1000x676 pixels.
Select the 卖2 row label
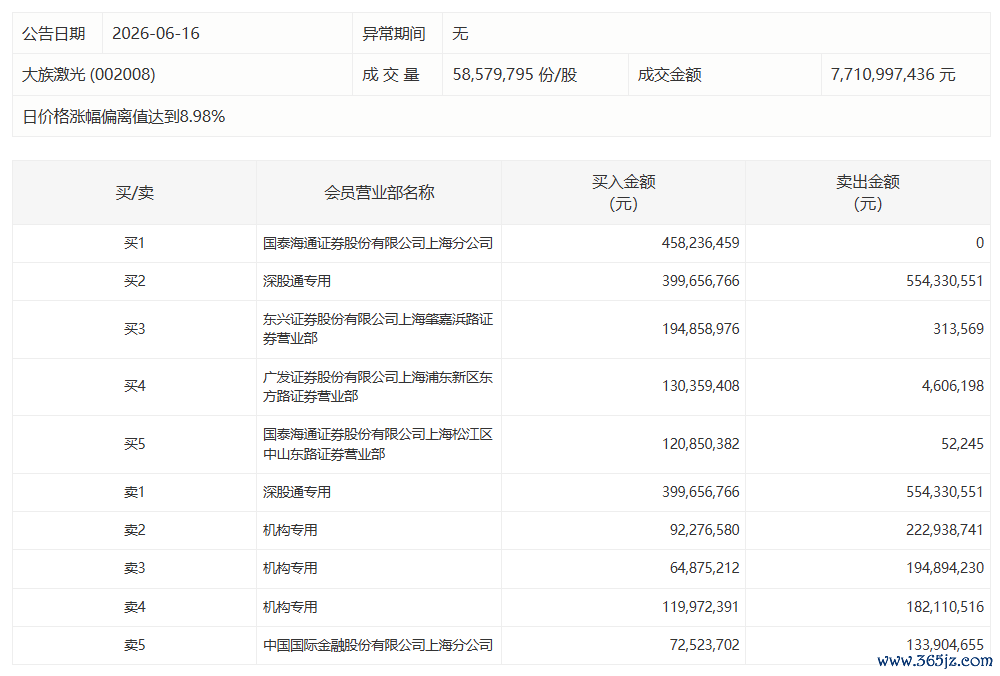[x=135, y=530]
